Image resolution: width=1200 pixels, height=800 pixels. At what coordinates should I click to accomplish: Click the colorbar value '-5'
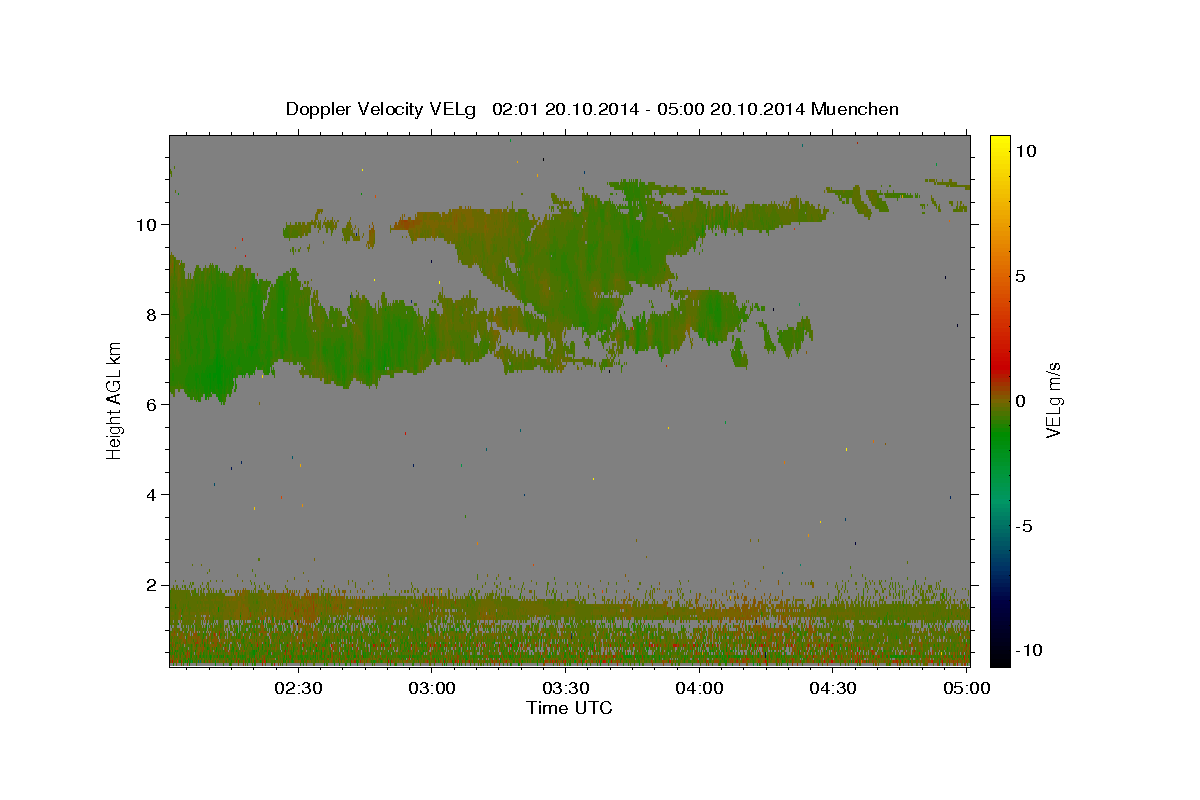(1025, 526)
